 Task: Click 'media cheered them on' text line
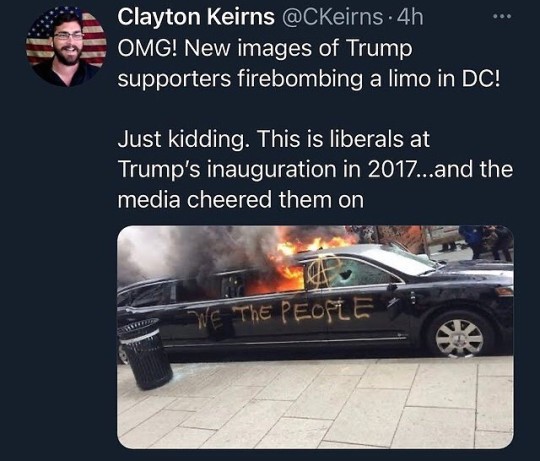(x=240, y=200)
